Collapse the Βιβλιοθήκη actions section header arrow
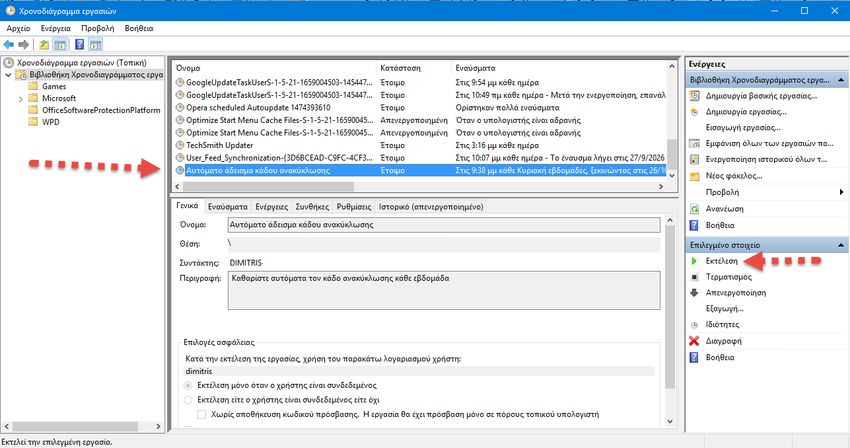The width and height of the screenshot is (850, 448). (x=841, y=80)
